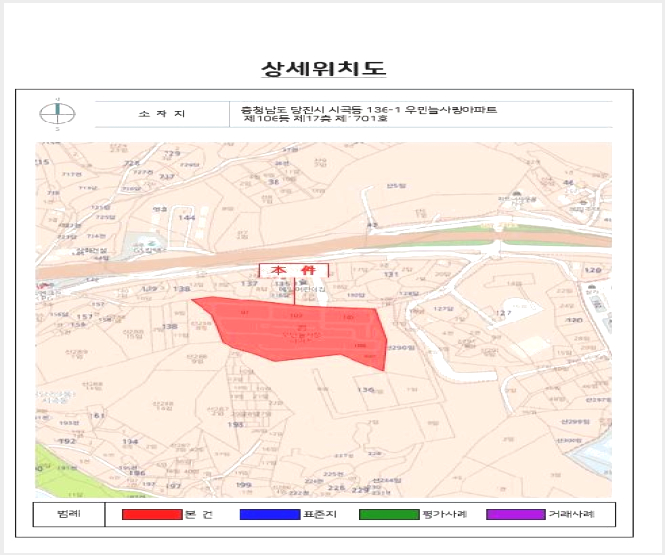Image resolution: width=665 pixels, height=555 pixels.
Task: Select the purple 거래사례 legend swatch
Action: (x=516, y=514)
